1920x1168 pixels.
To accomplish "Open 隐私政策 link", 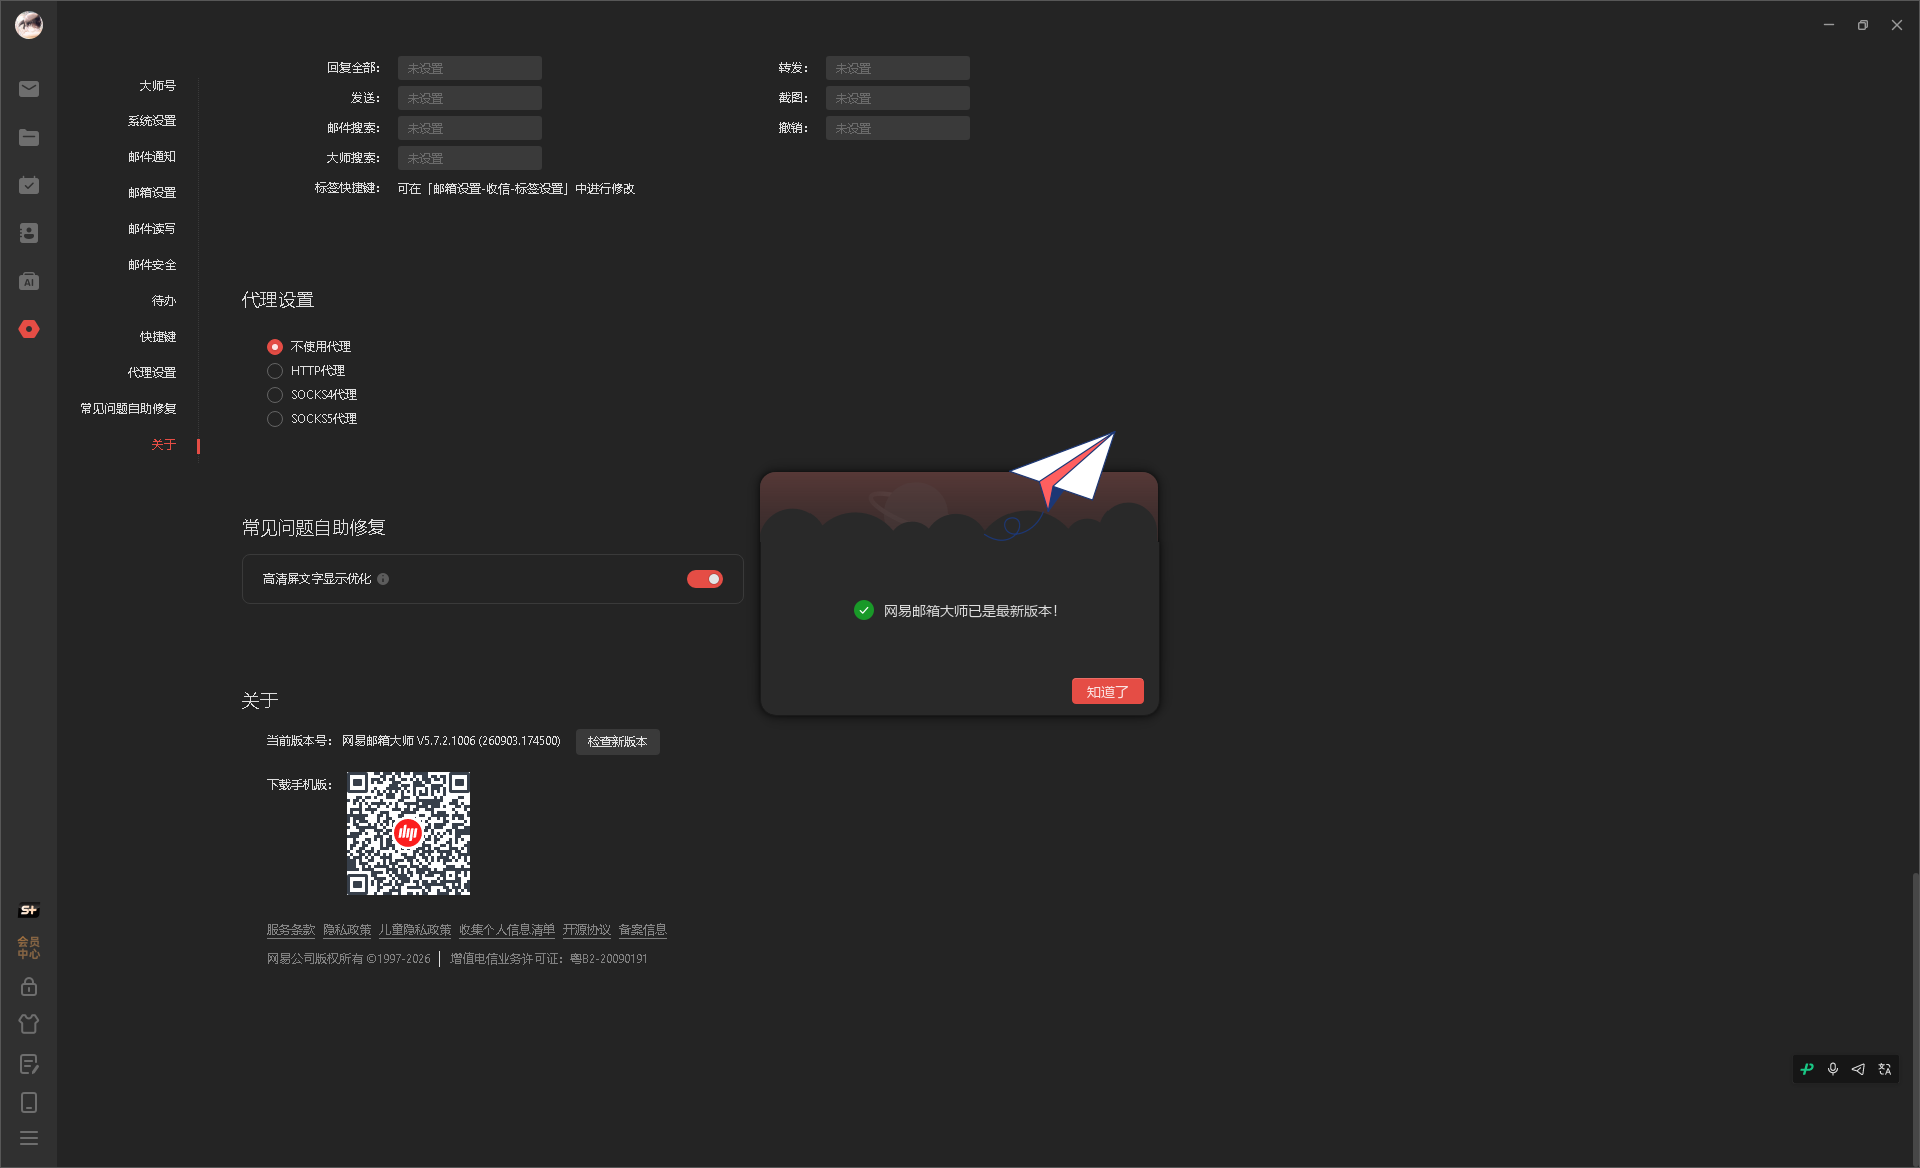I will [x=347, y=930].
